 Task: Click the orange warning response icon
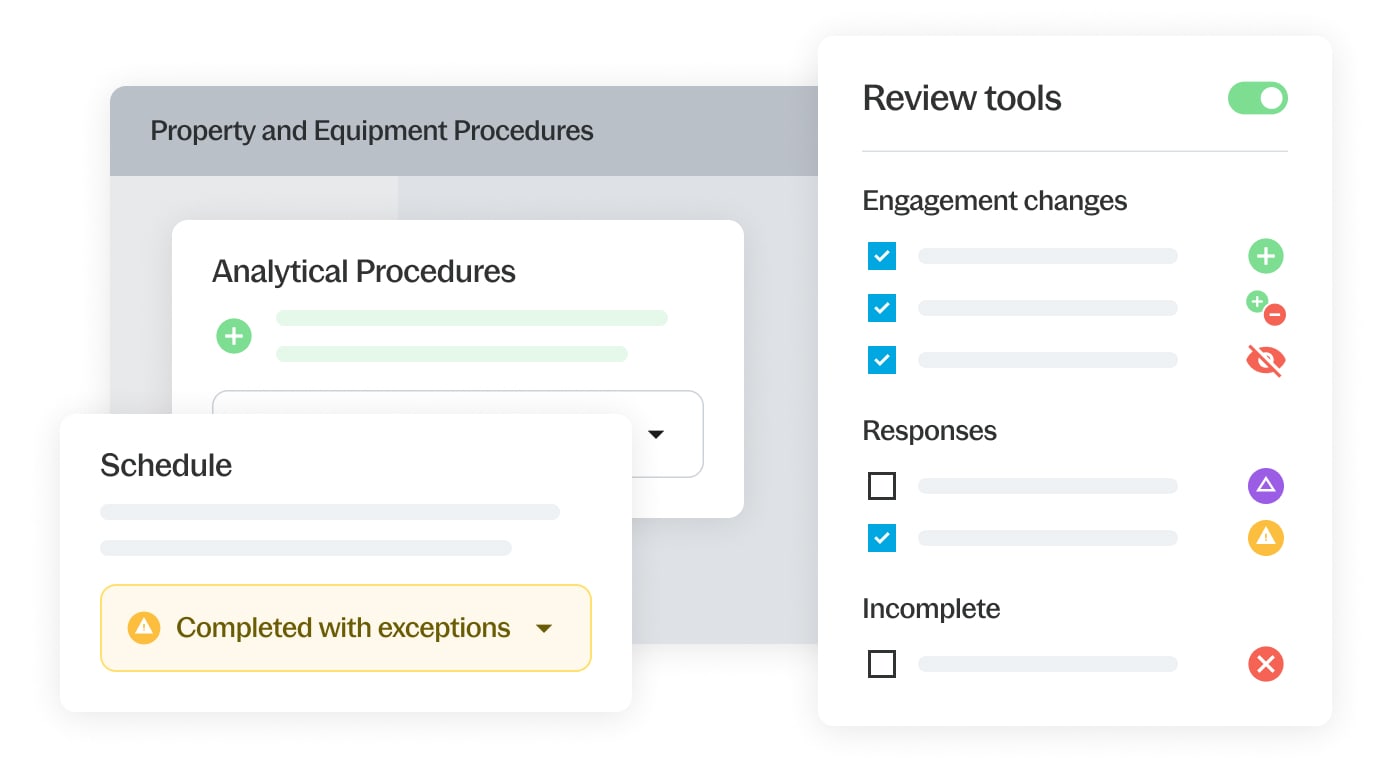(x=1265, y=537)
